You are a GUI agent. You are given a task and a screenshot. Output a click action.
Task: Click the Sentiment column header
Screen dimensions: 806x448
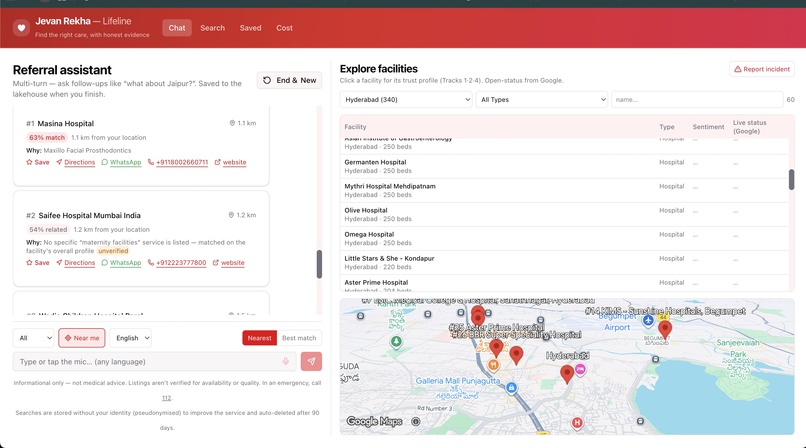pos(708,127)
